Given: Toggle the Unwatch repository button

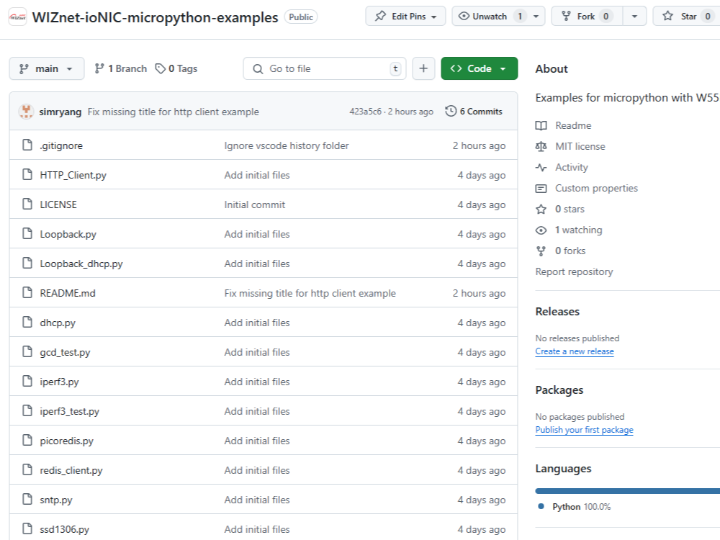Looking at the screenshot, I should click(x=489, y=17).
